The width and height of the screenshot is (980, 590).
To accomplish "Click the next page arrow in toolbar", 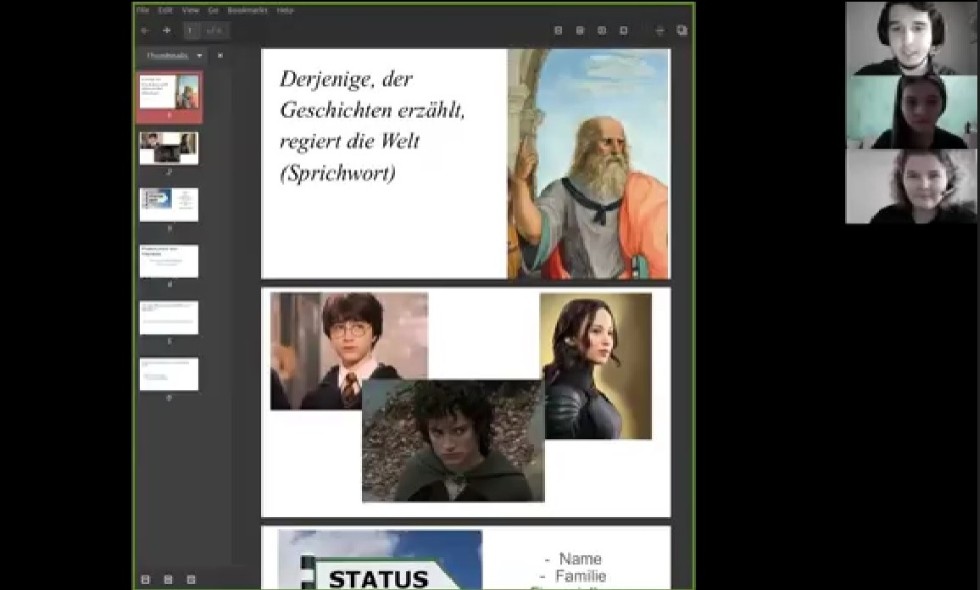I will click(x=166, y=30).
